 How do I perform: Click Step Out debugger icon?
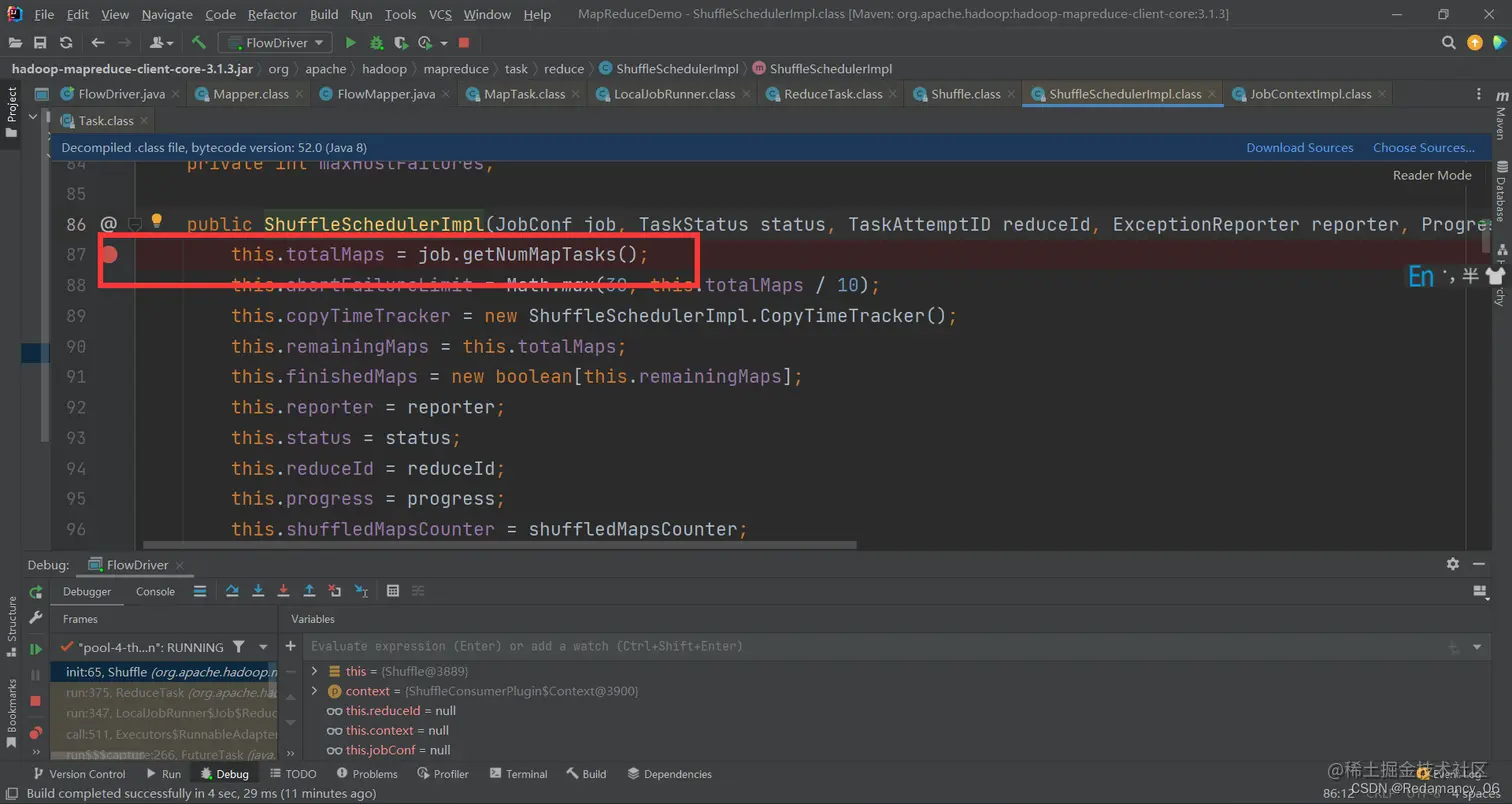tap(309, 591)
